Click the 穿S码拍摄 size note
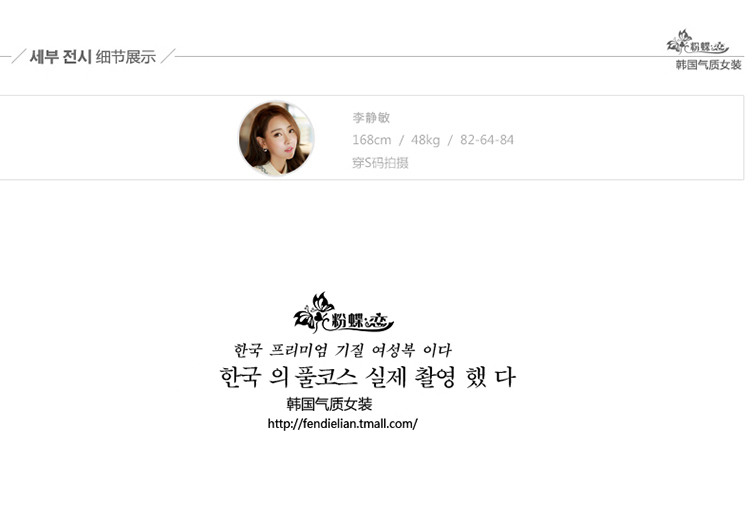The image size is (750, 520). tap(381, 163)
